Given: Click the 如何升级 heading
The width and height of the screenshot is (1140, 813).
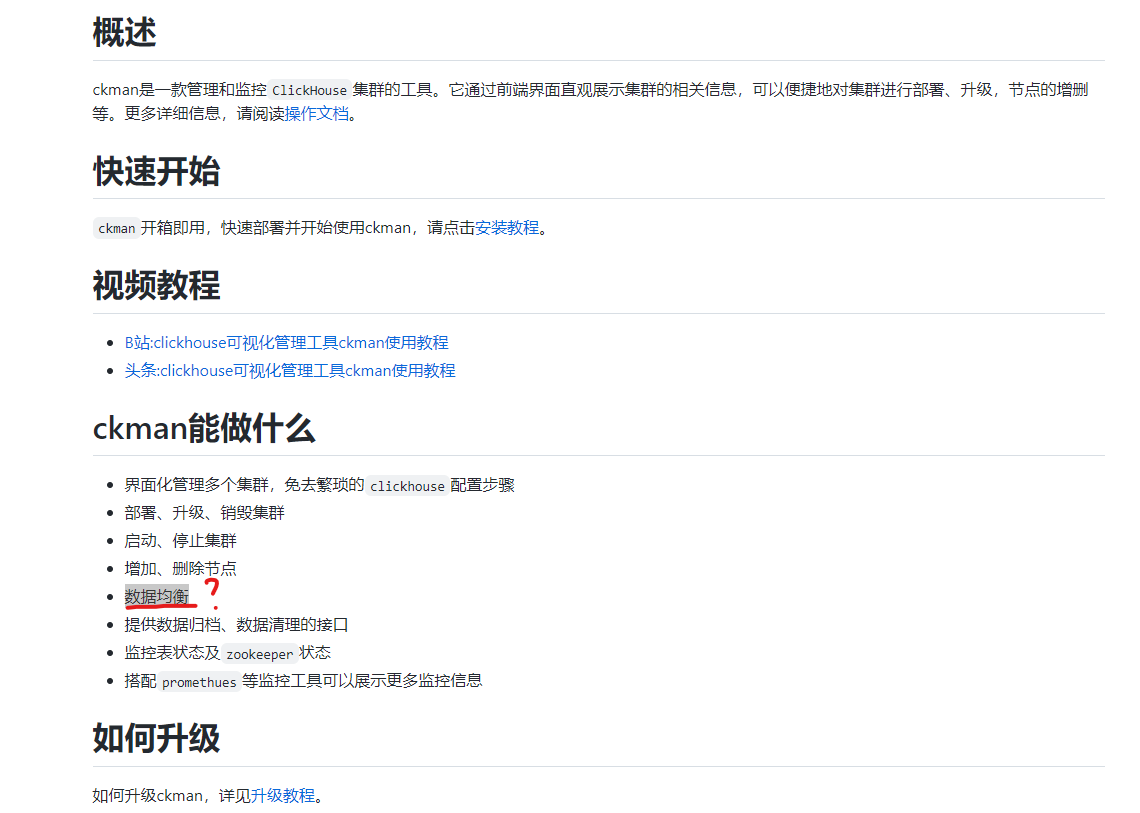Looking at the screenshot, I should 156,738.
